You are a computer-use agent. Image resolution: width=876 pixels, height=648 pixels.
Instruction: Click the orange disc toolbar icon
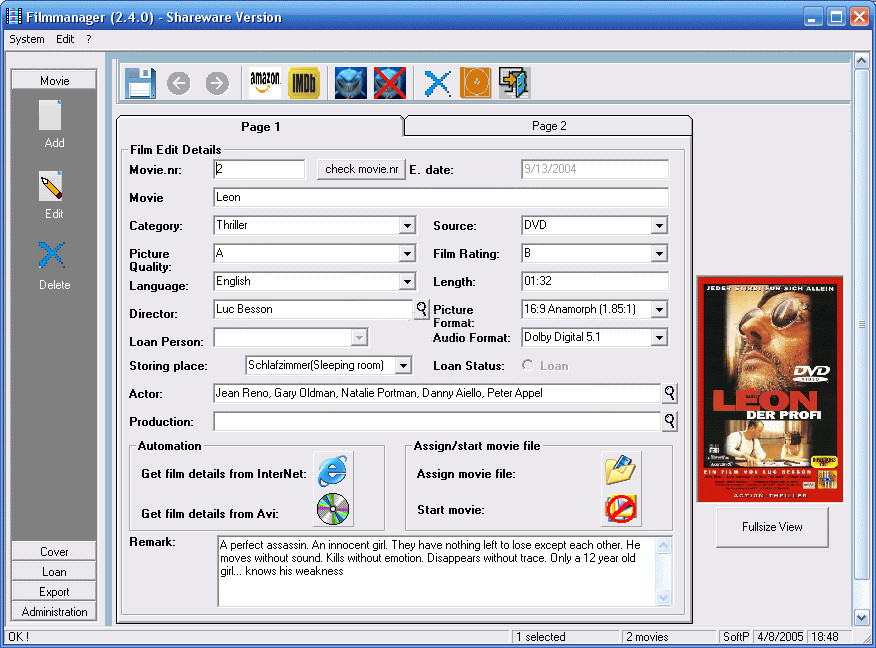[475, 83]
